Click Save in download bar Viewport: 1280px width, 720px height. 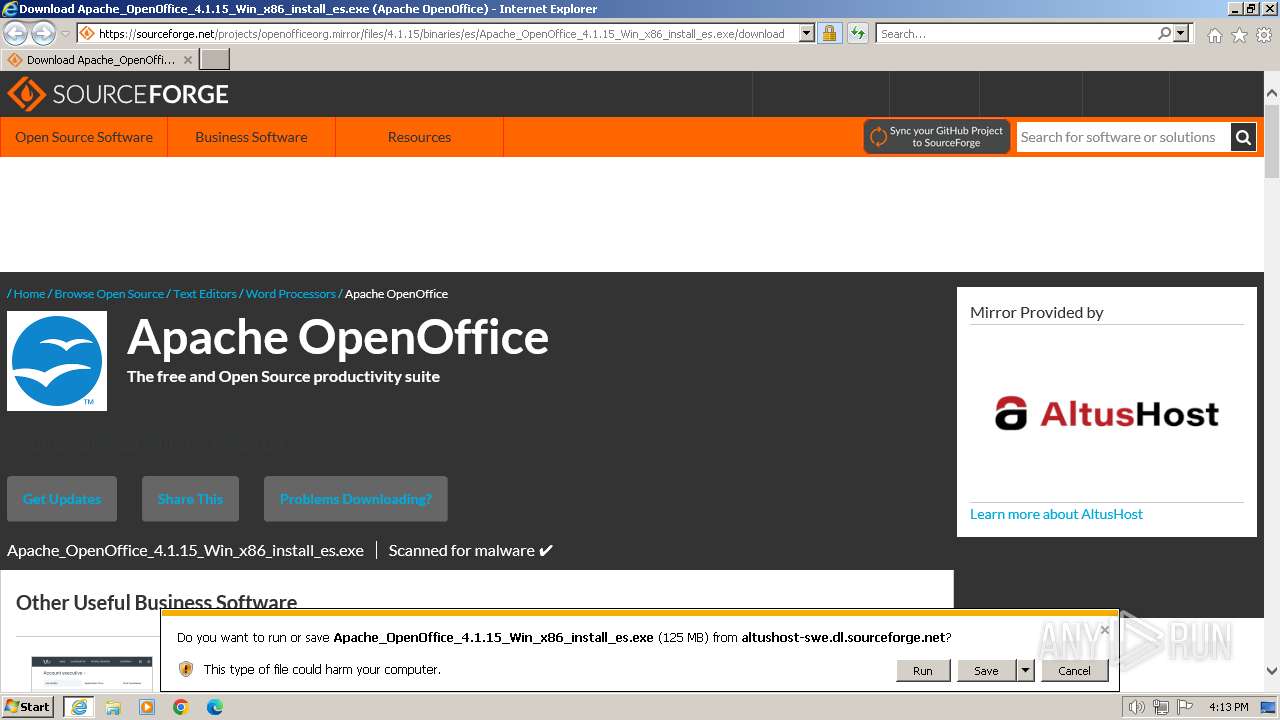pos(986,671)
